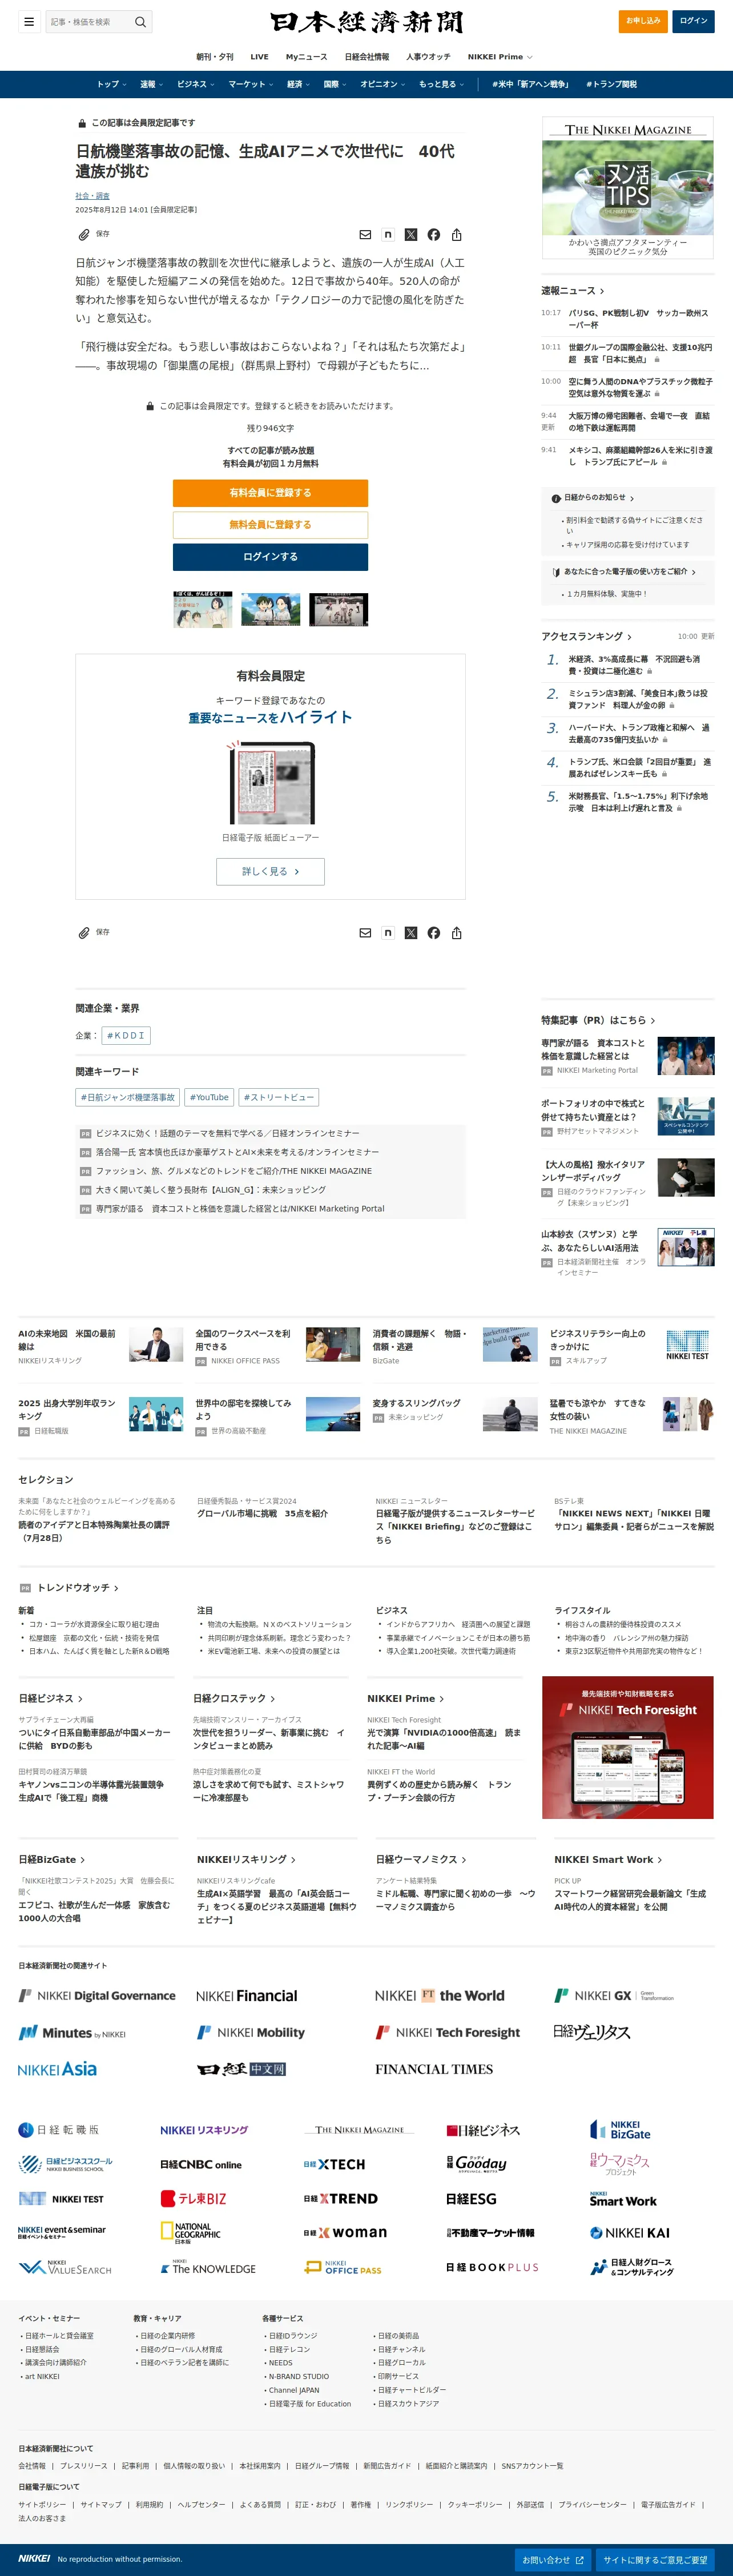
Task: Open the Nikkei newspaper logo at top
Action: (366, 22)
